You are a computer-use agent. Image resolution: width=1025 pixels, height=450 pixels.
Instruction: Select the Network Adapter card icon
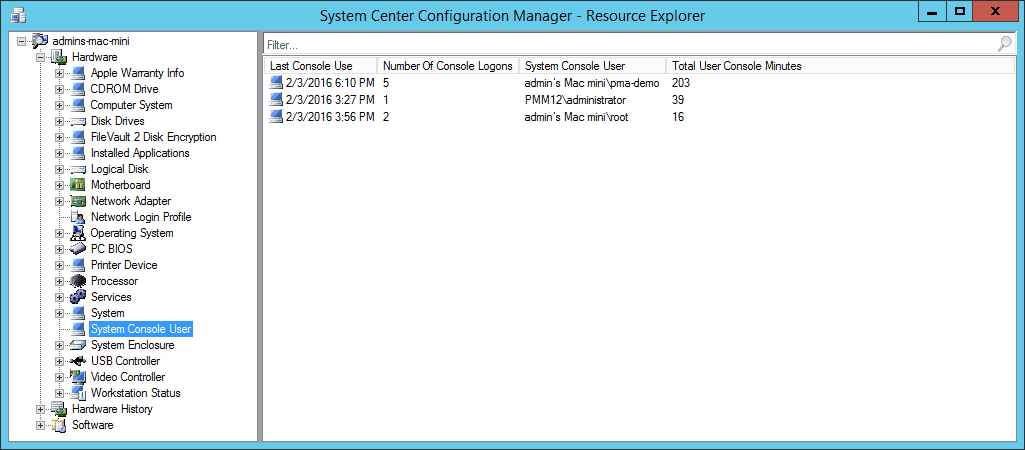pyautogui.click(x=78, y=201)
